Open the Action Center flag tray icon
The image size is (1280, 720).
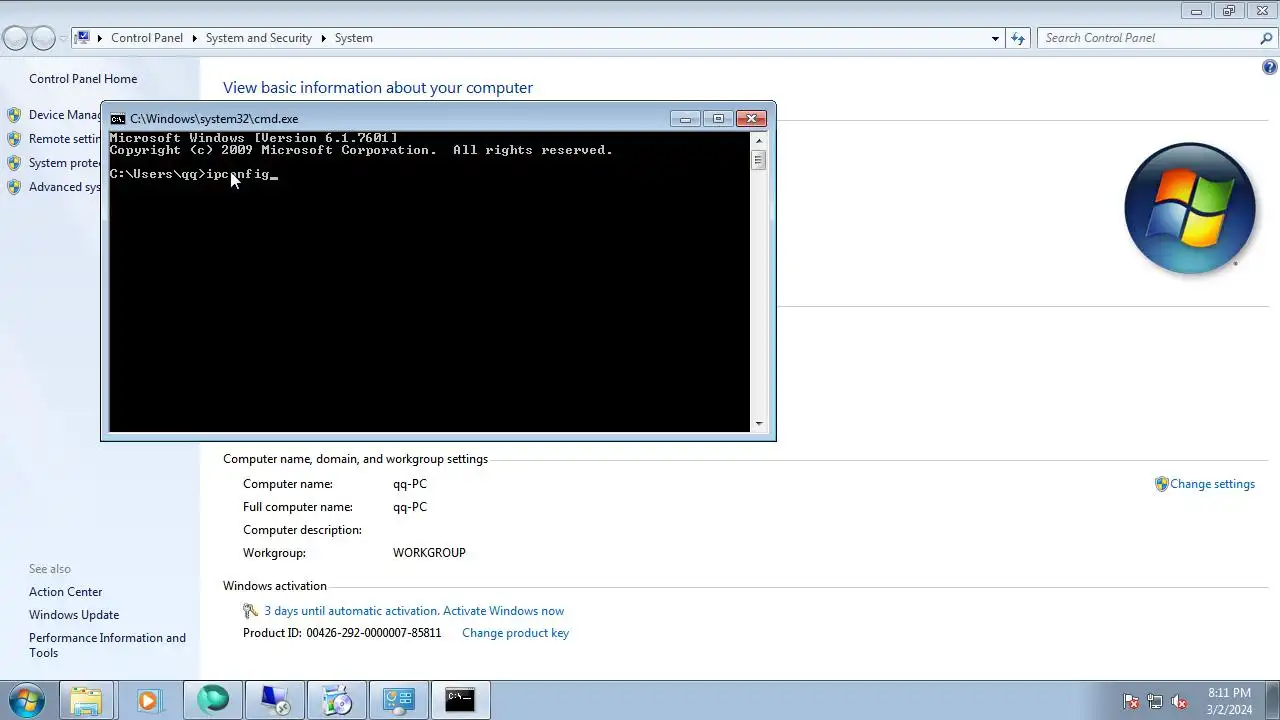tap(1131, 701)
